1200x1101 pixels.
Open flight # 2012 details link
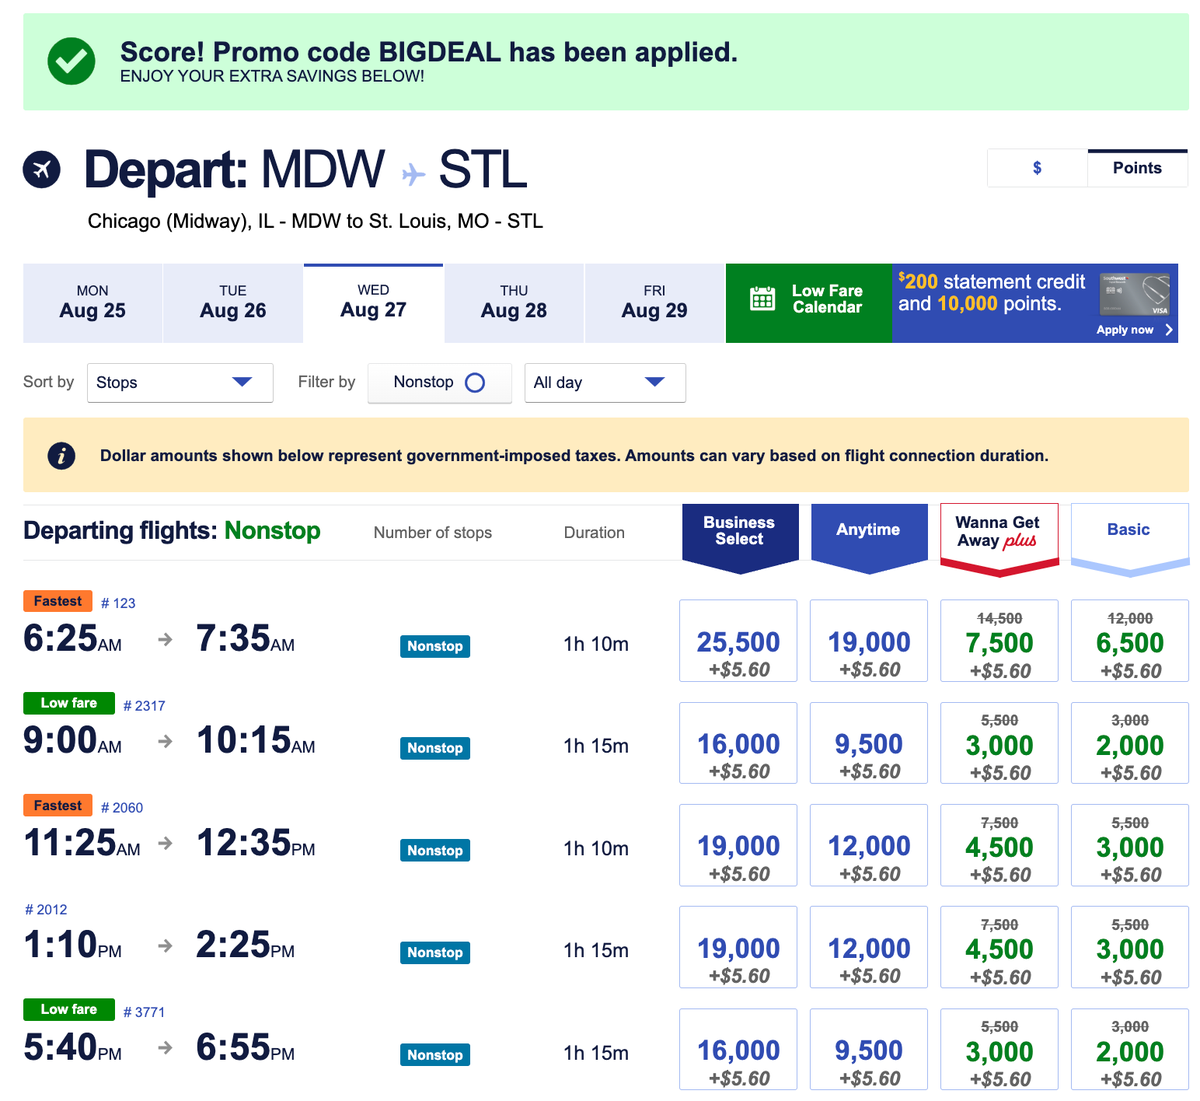[x=46, y=910]
